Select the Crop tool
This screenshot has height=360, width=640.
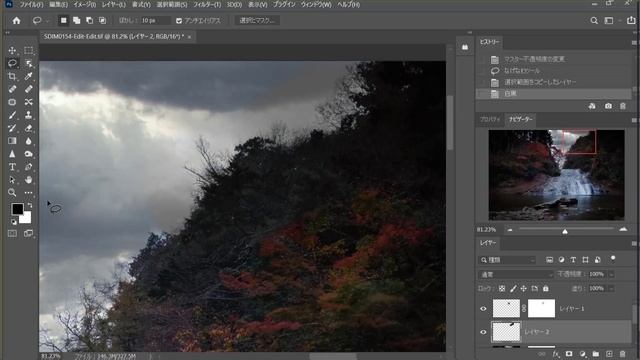click(x=12, y=76)
